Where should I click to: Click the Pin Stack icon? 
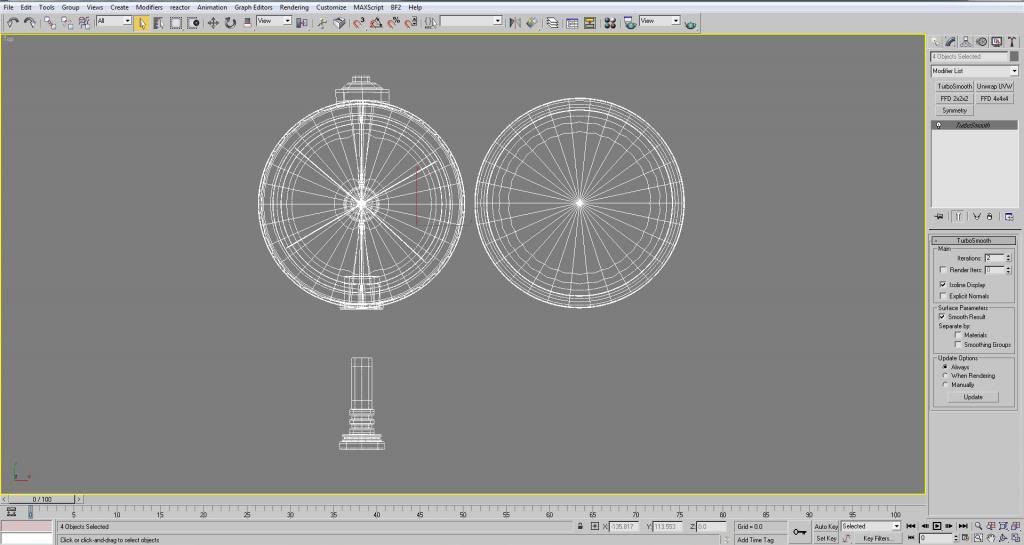point(939,216)
